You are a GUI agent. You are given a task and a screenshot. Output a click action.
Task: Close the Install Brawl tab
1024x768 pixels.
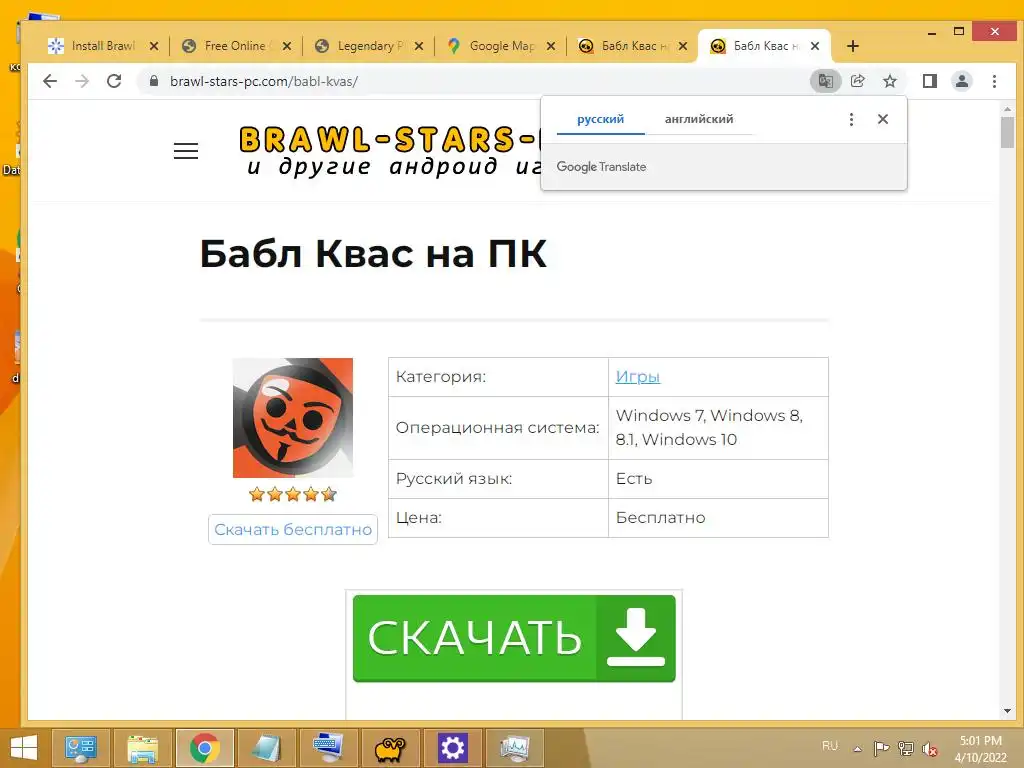153,46
